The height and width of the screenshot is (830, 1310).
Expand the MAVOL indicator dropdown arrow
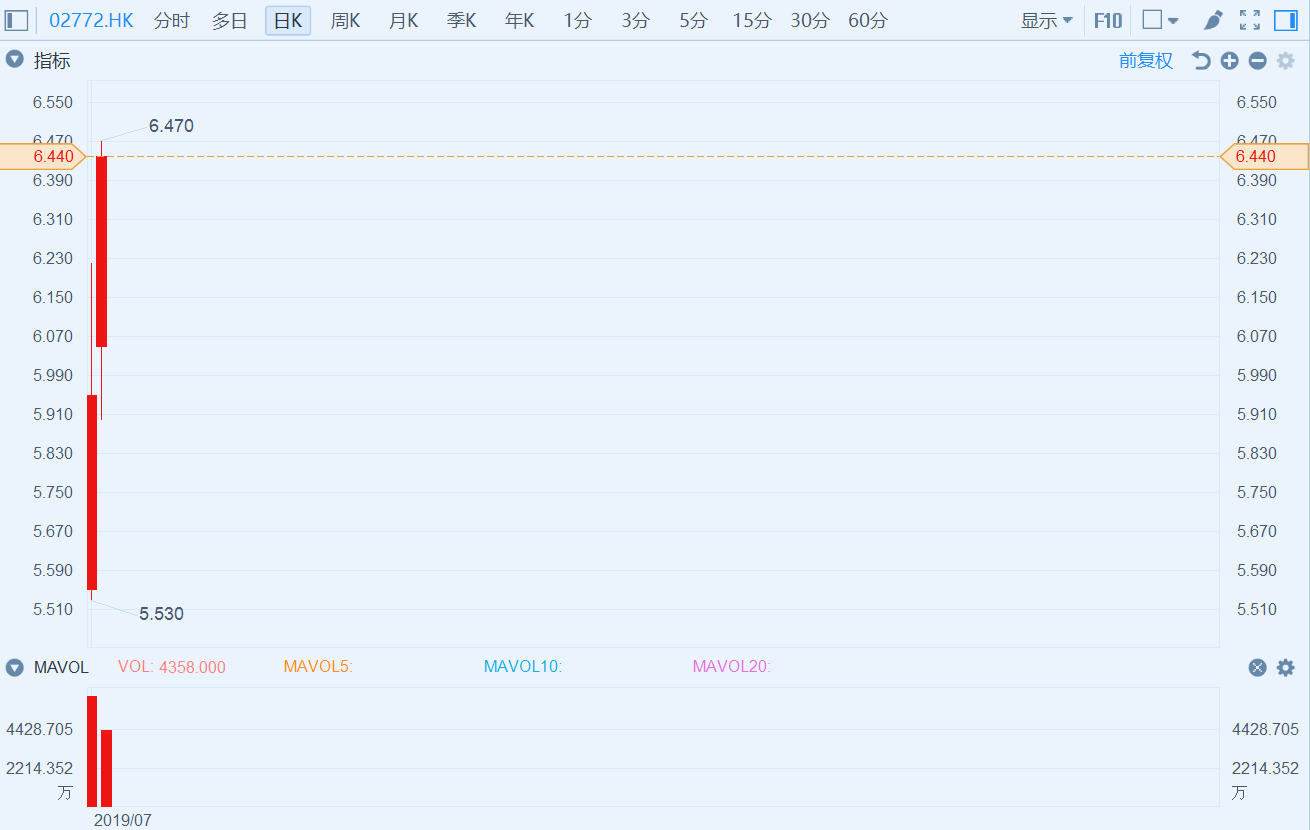pyautogui.click(x=14, y=667)
